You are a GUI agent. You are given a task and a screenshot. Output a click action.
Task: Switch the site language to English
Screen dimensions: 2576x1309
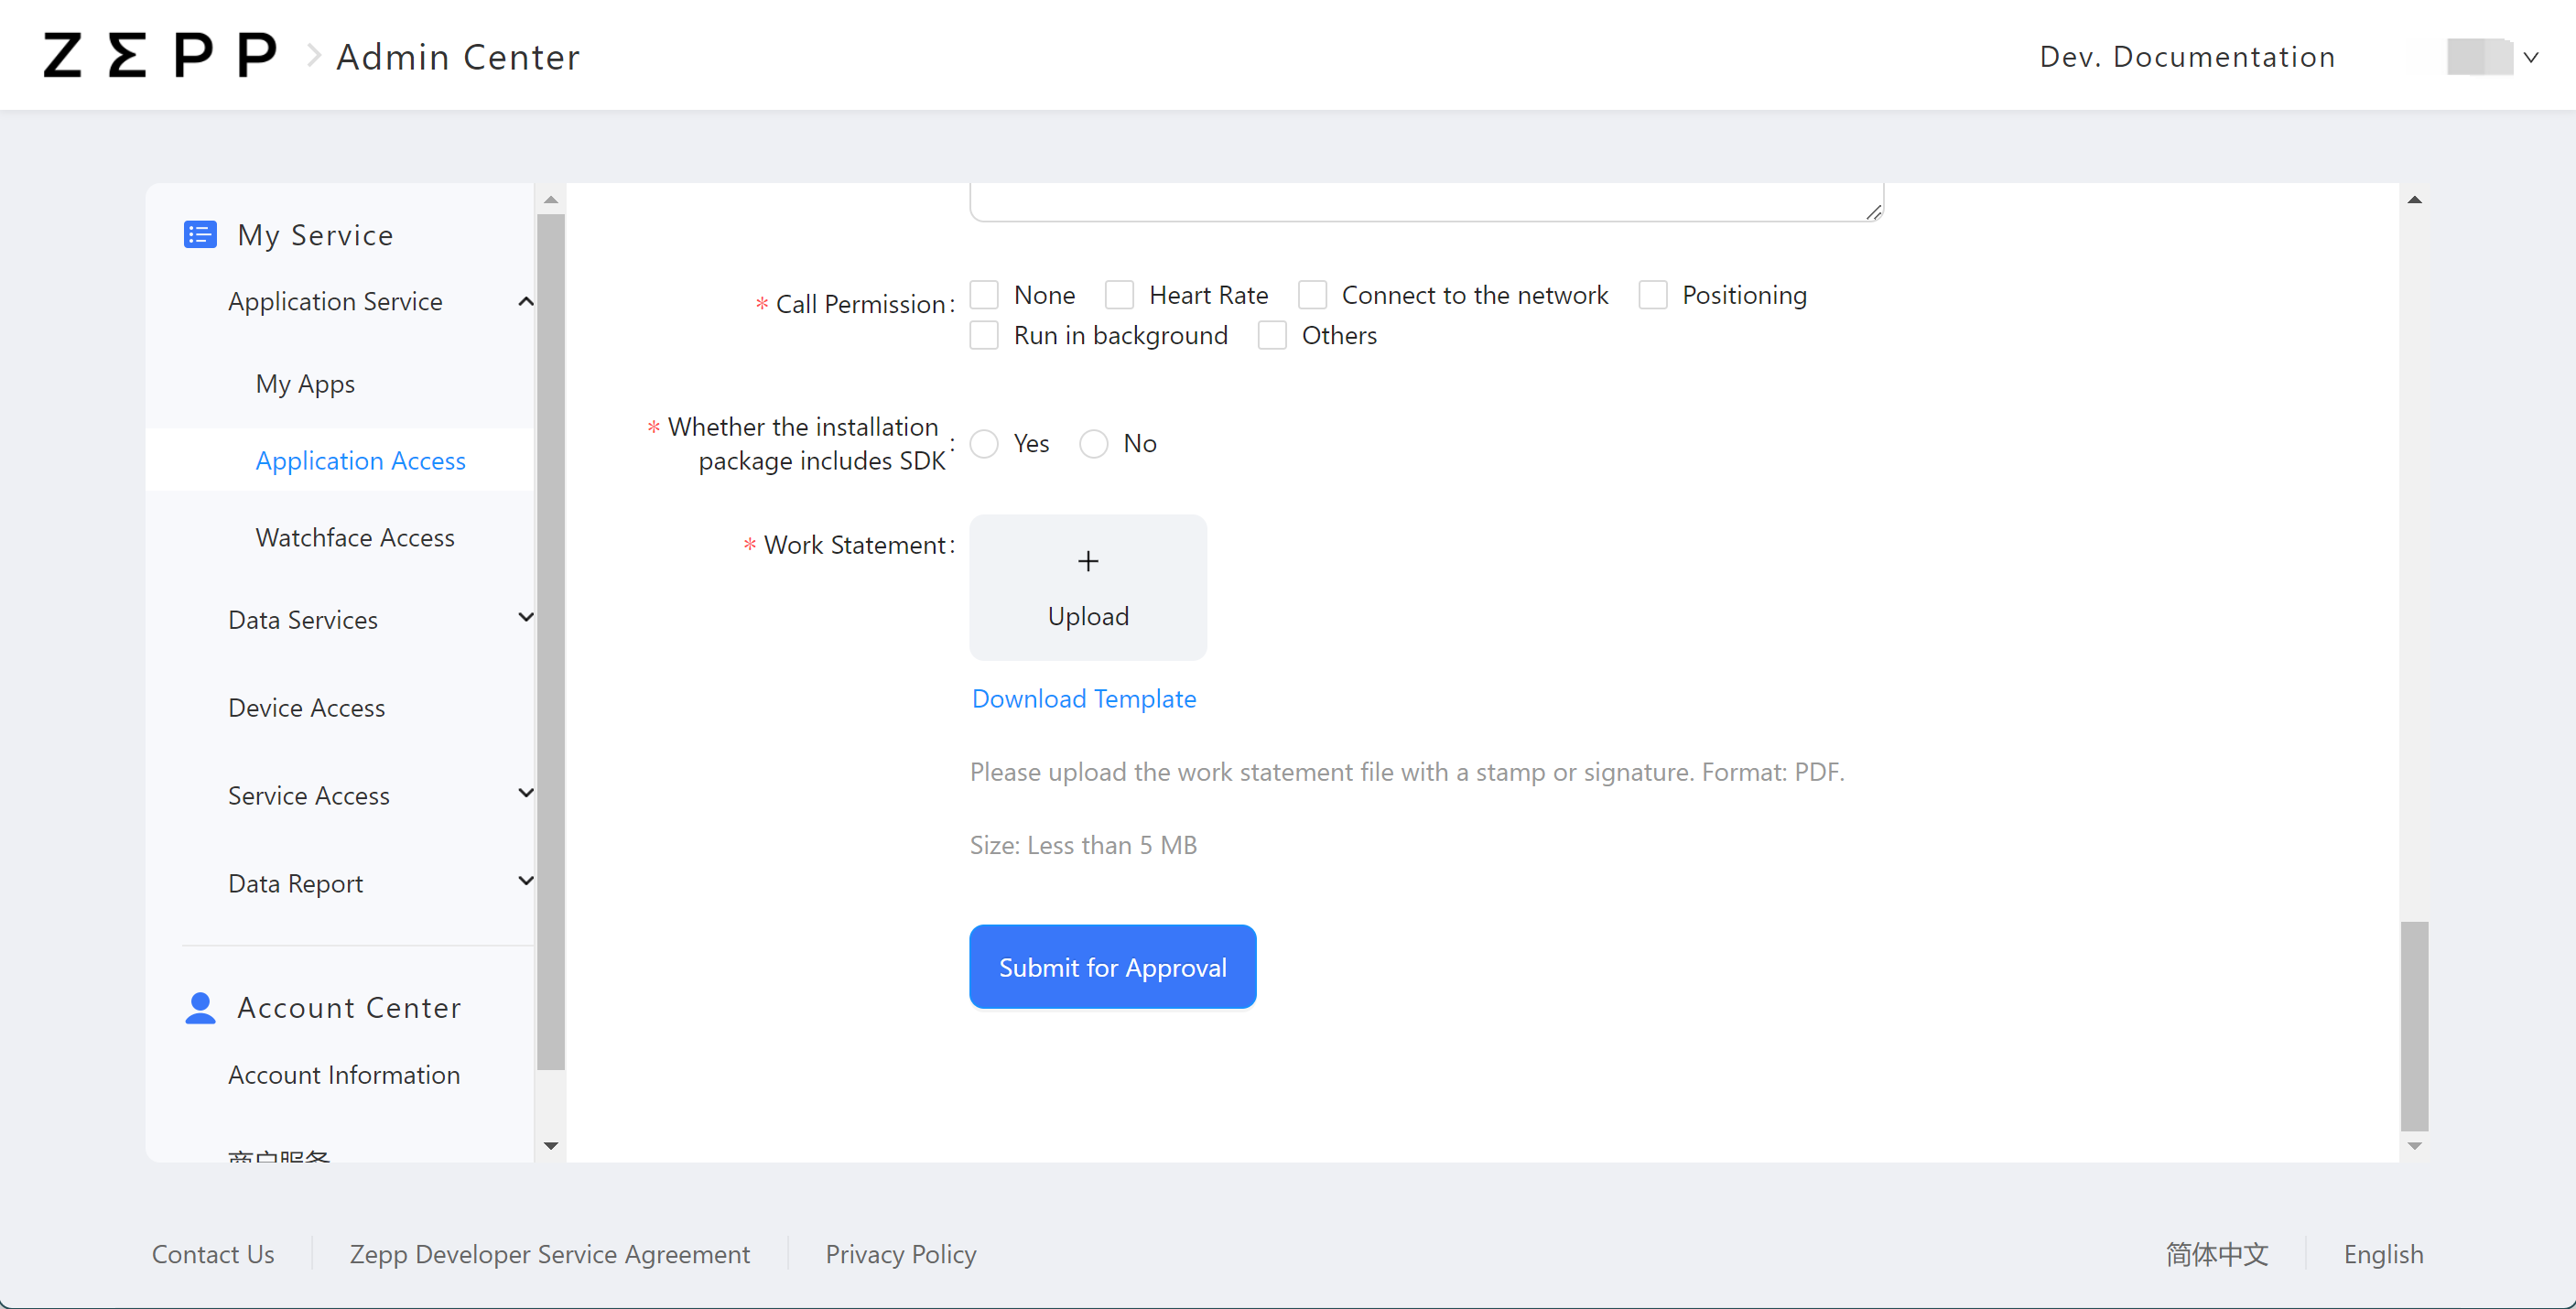(2383, 1254)
